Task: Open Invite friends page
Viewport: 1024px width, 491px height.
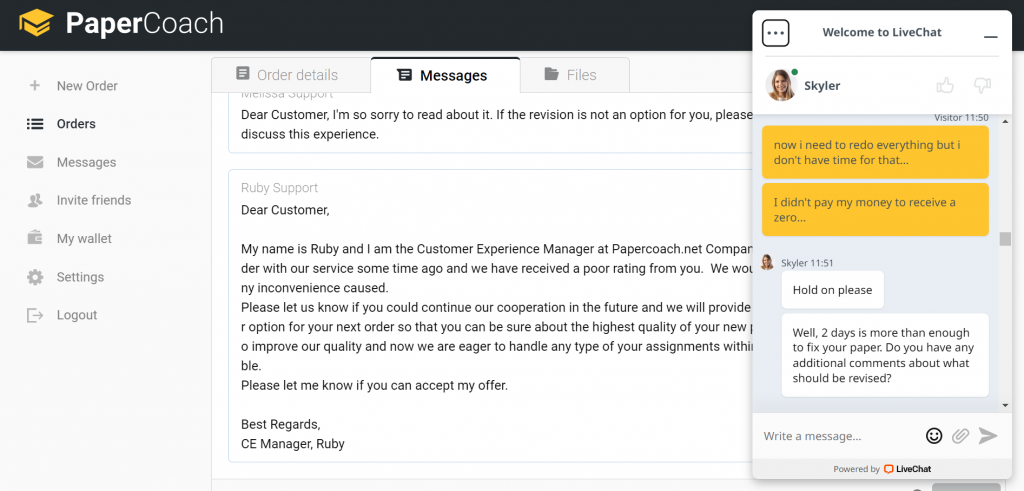Action: click(93, 200)
